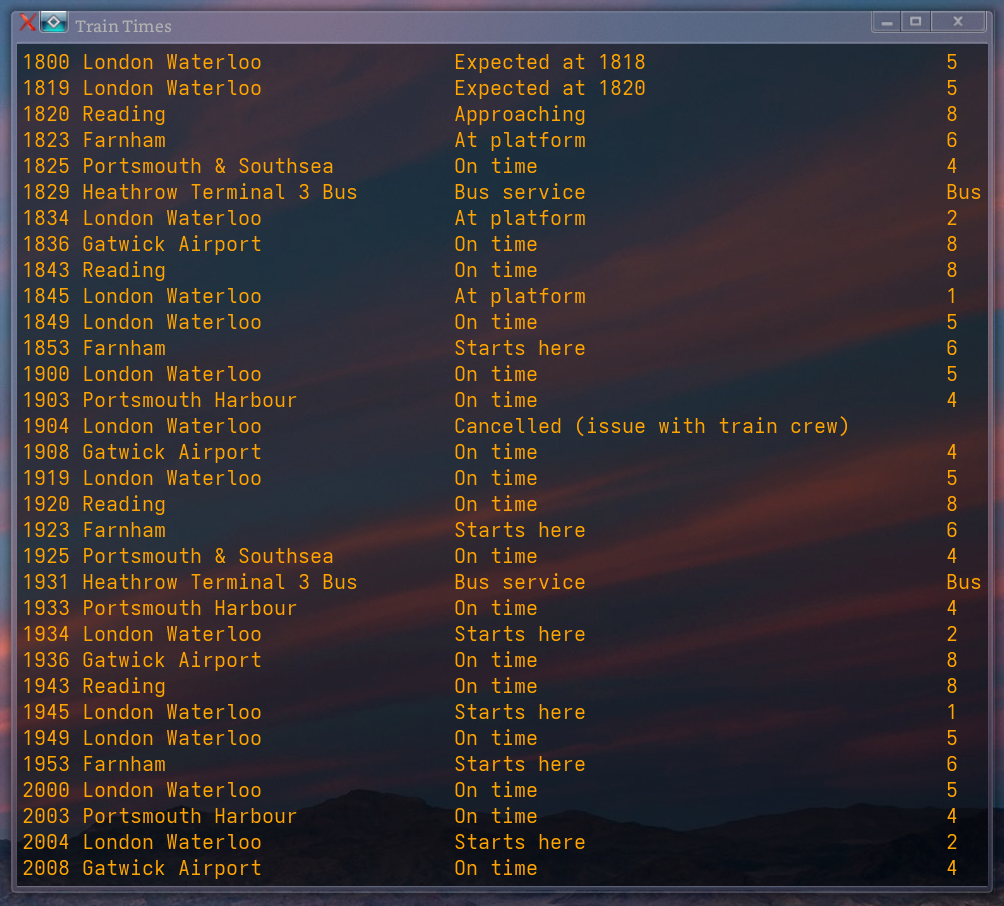The height and width of the screenshot is (906, 1004).
Task: Select 1825 Portsmouth & Southsea row
Action: [x=502, y=166]
